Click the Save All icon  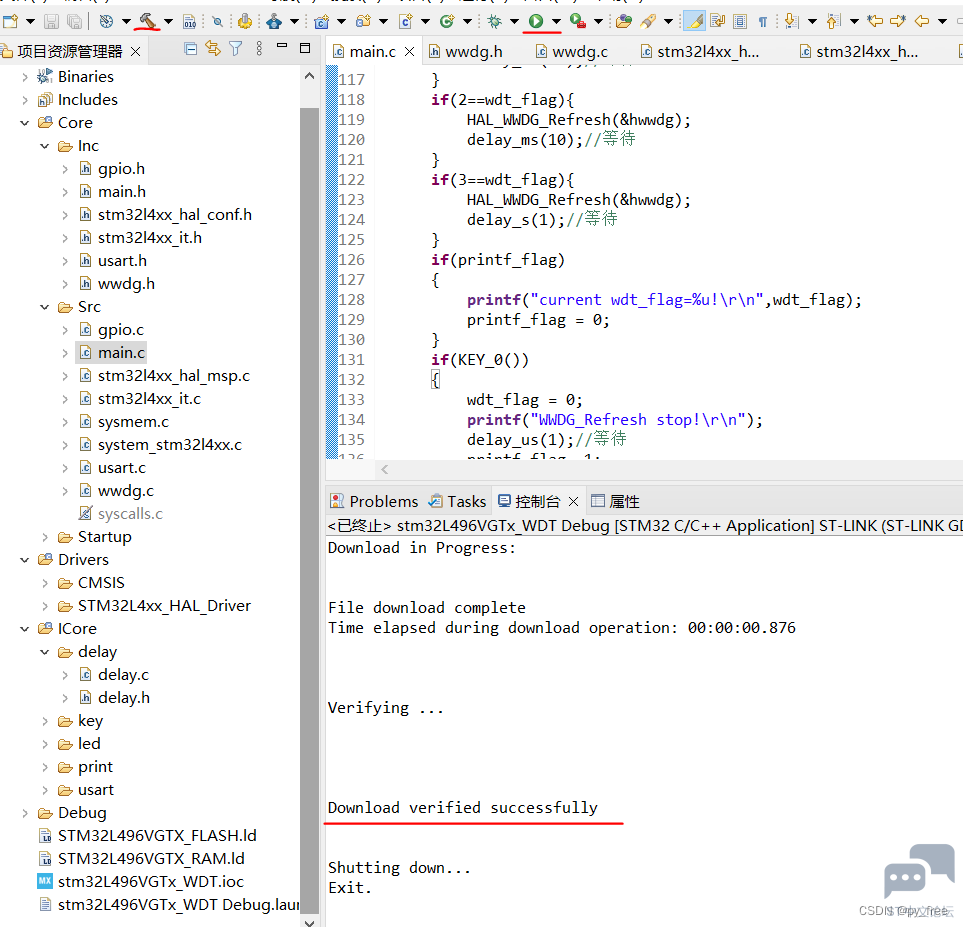(x=74, y=22)
